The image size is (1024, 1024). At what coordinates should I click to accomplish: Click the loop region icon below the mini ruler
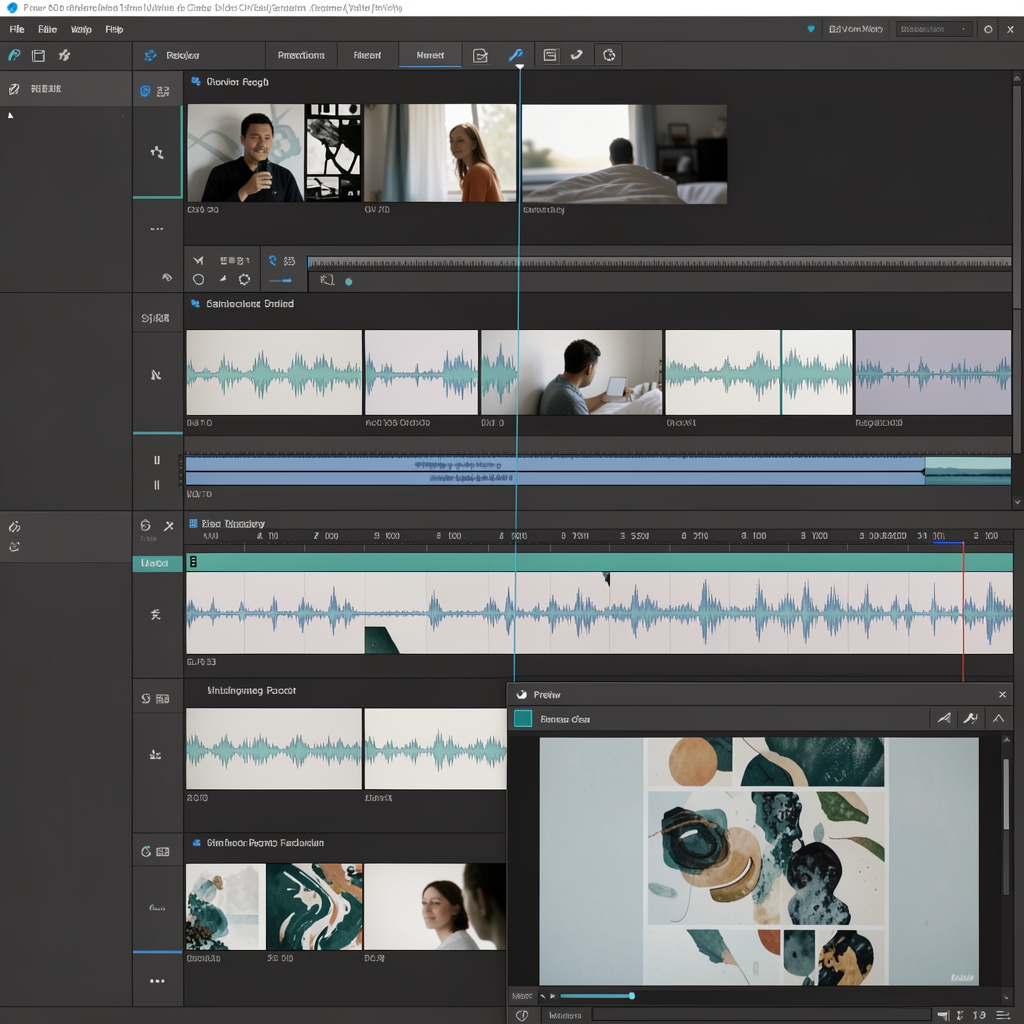click(x=327, y=280)
